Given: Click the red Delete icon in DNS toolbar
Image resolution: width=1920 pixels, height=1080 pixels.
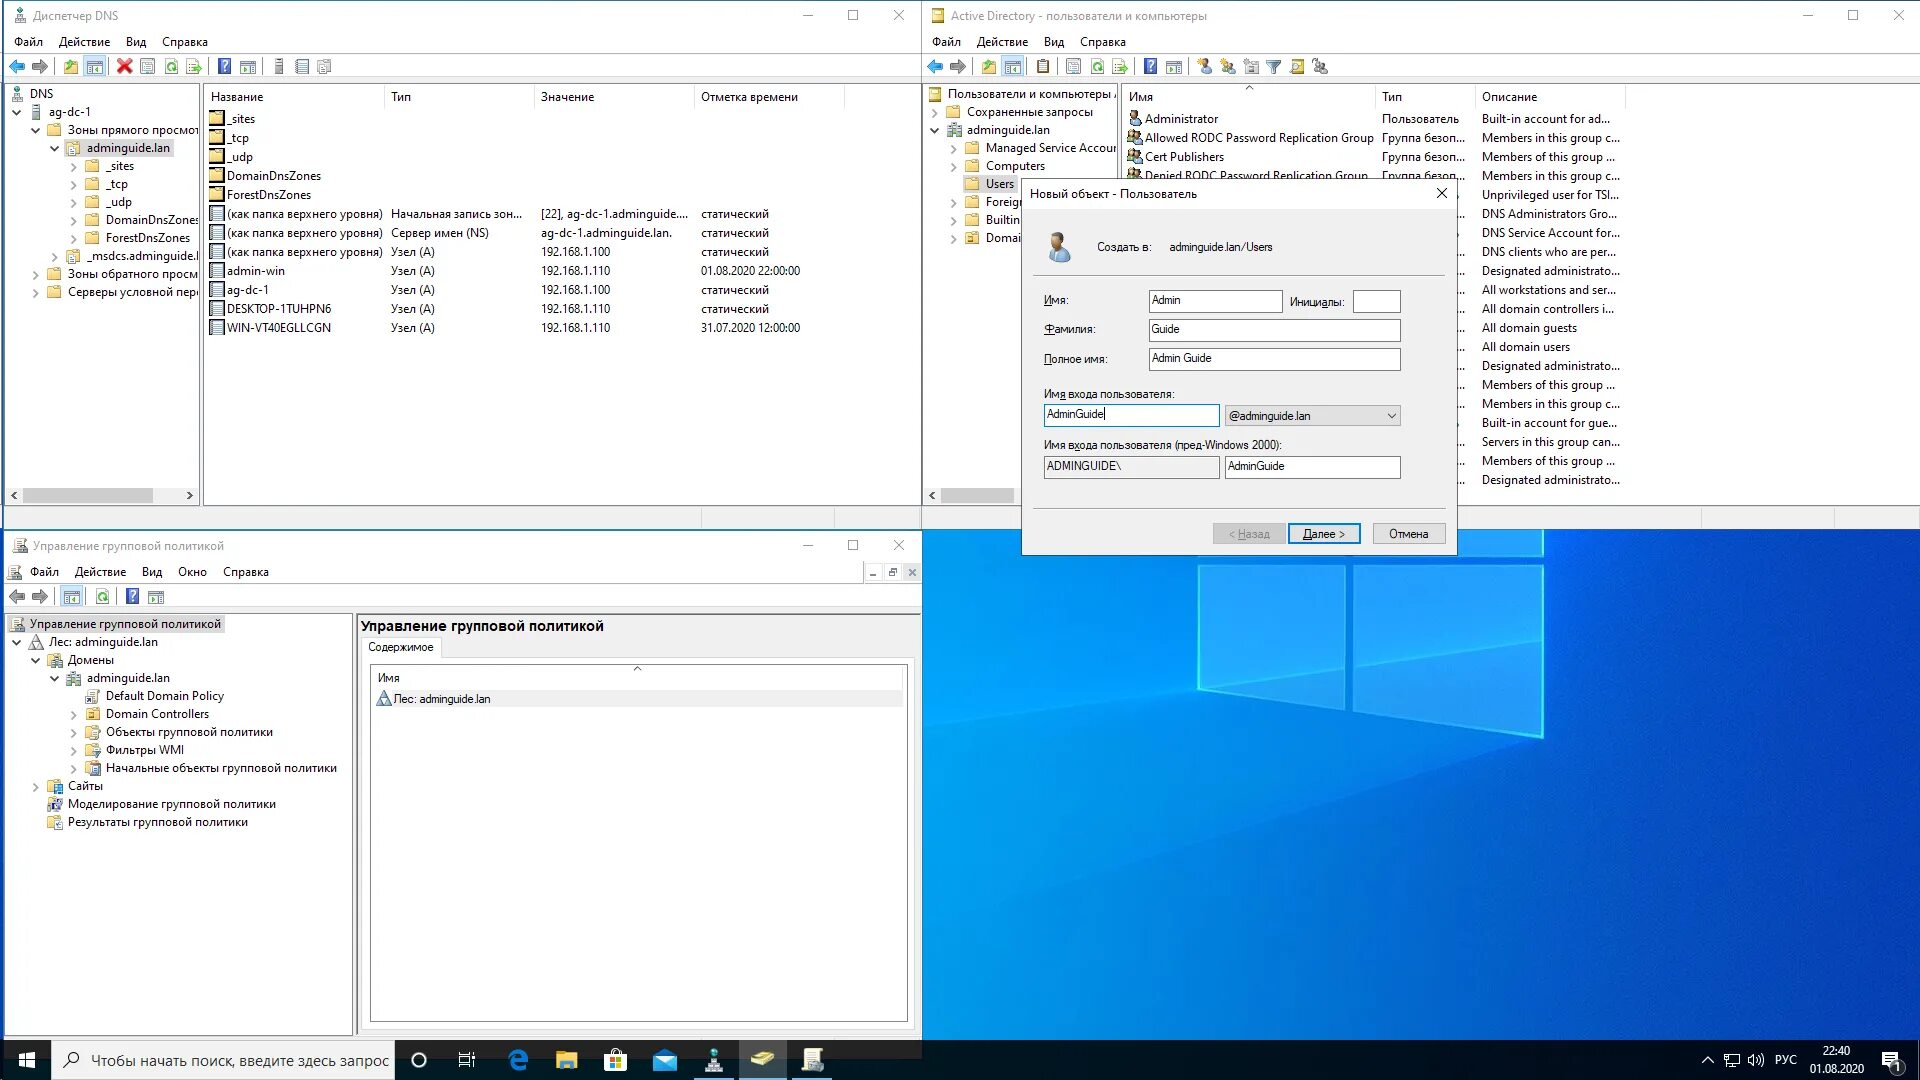Looking at the screenshot, I should pyautogui.click(x=124, y=67).
